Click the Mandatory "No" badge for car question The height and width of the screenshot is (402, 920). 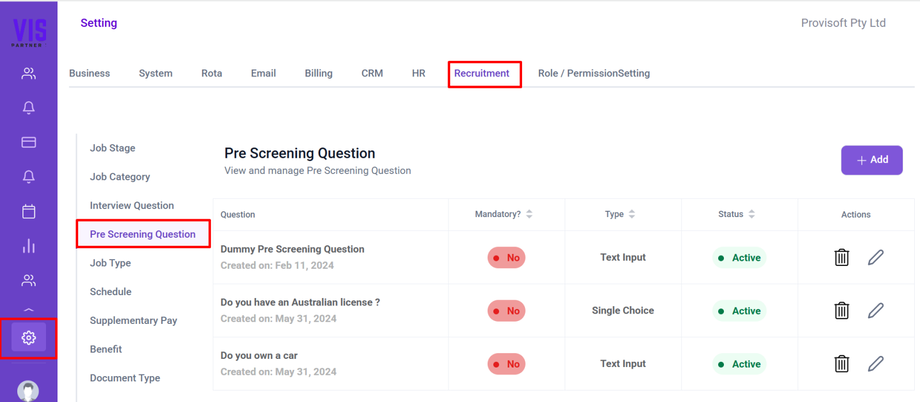506,364
